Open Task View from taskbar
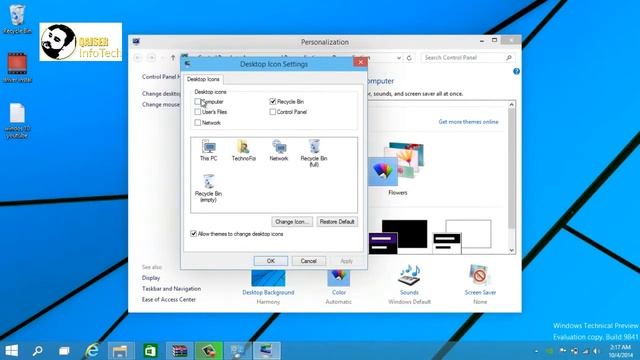640x360 pixels. [x=64, y=350]
